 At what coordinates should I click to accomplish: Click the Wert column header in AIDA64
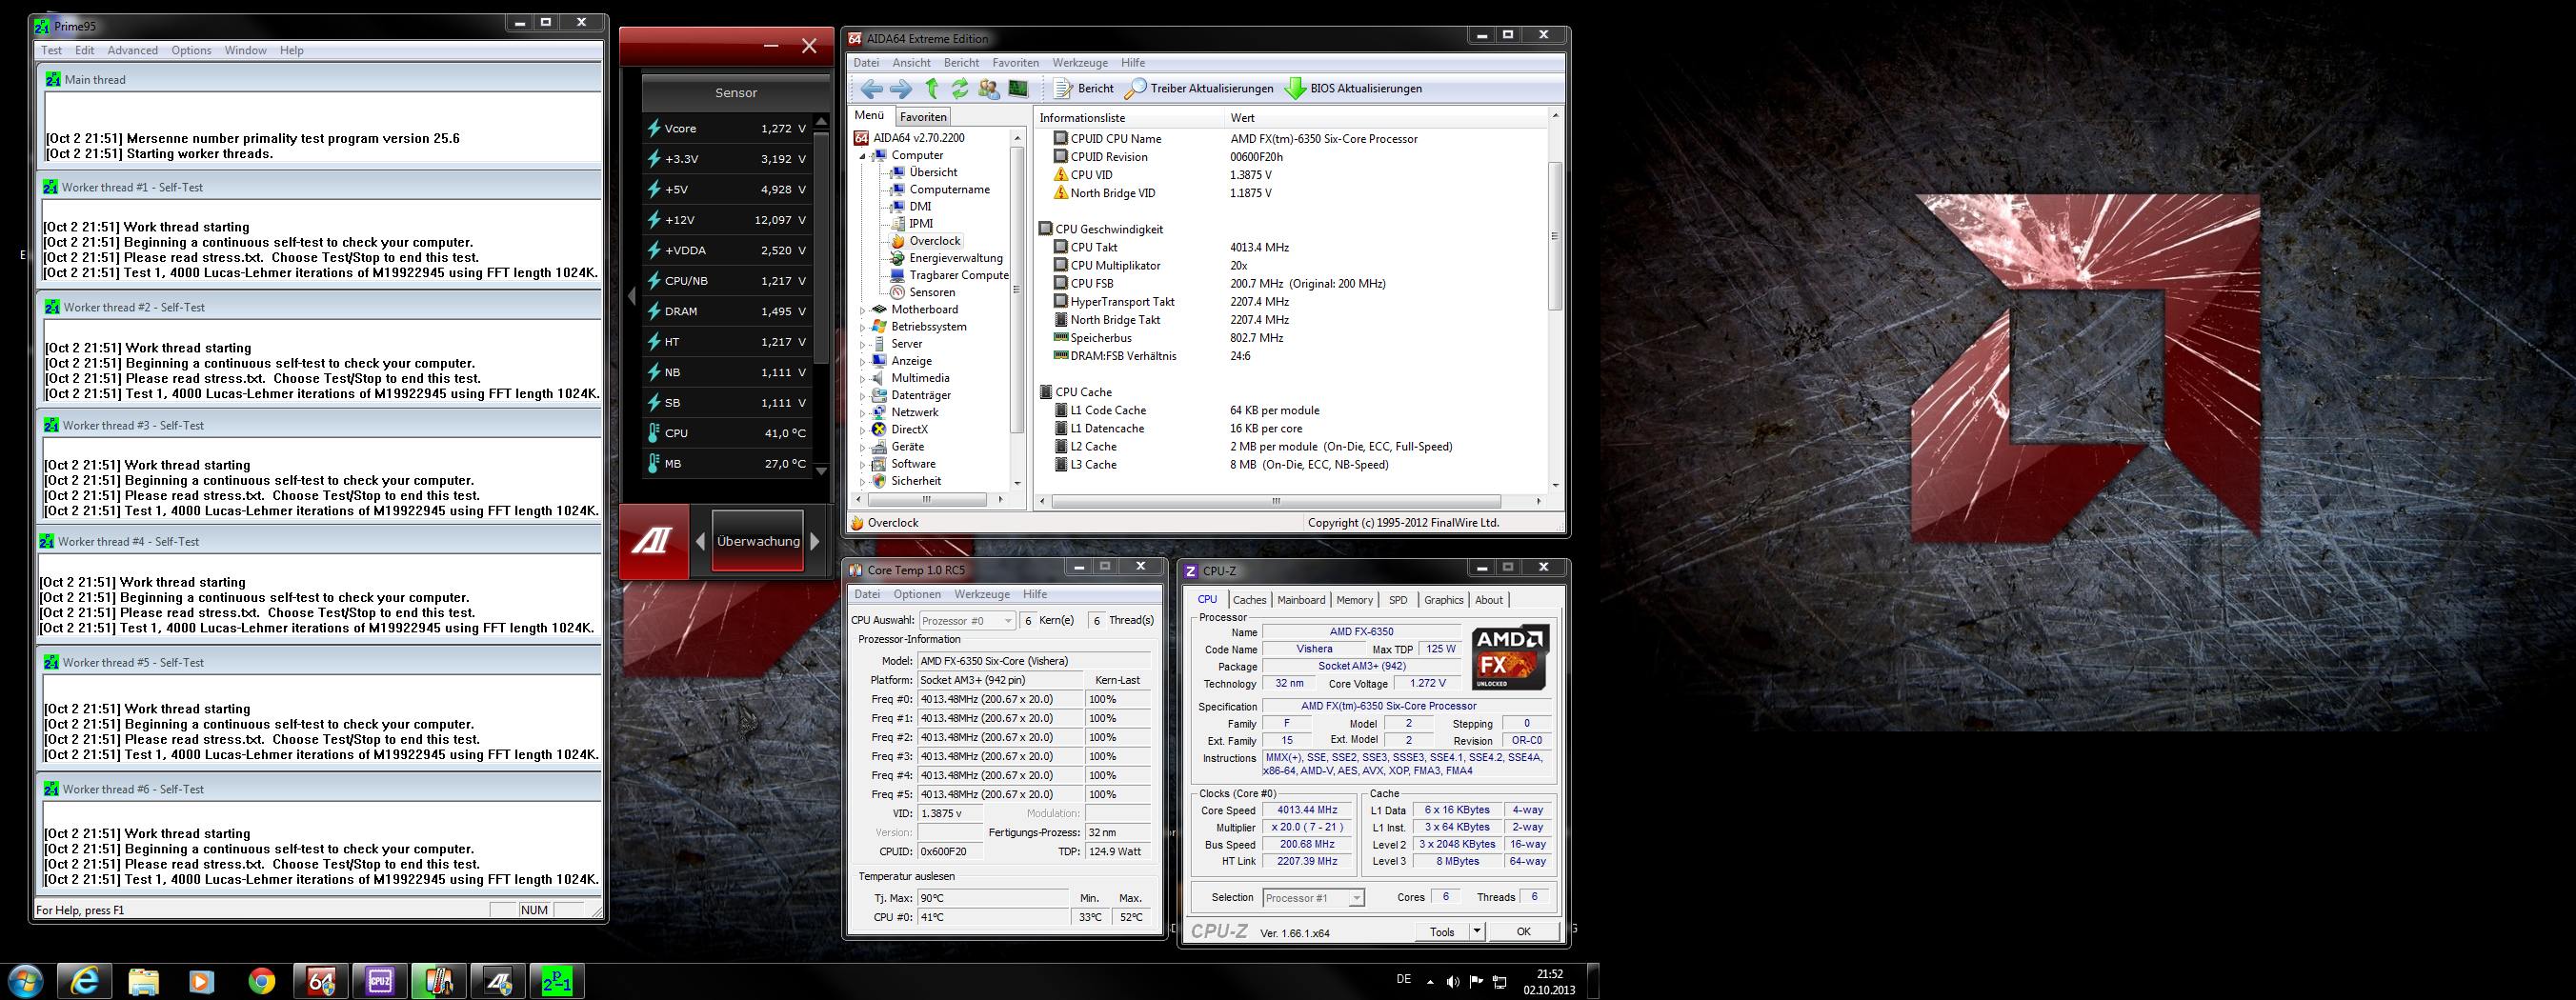pyautogui.click(x=1386, y=118)
